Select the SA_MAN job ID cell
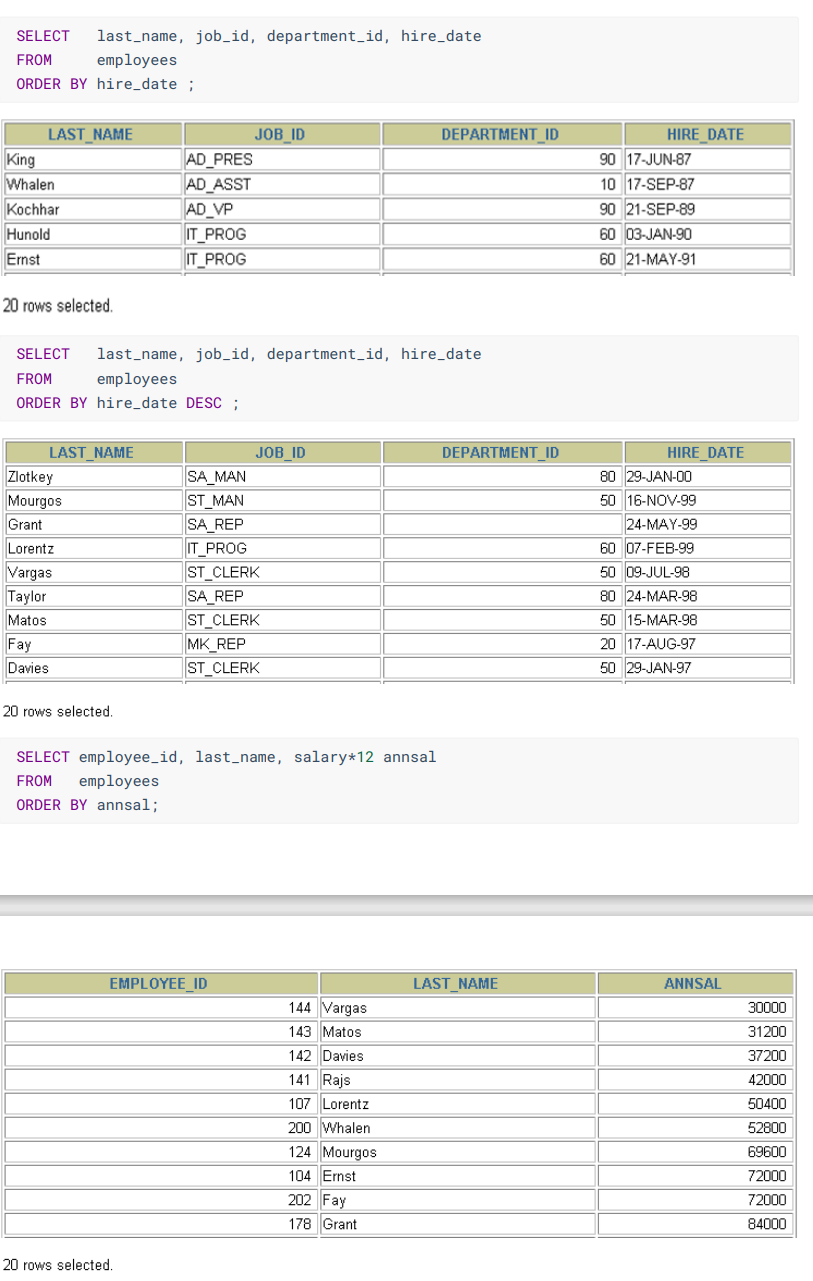Image resolution: width=813 pixels, height=1281 pixels. point(281,477)
